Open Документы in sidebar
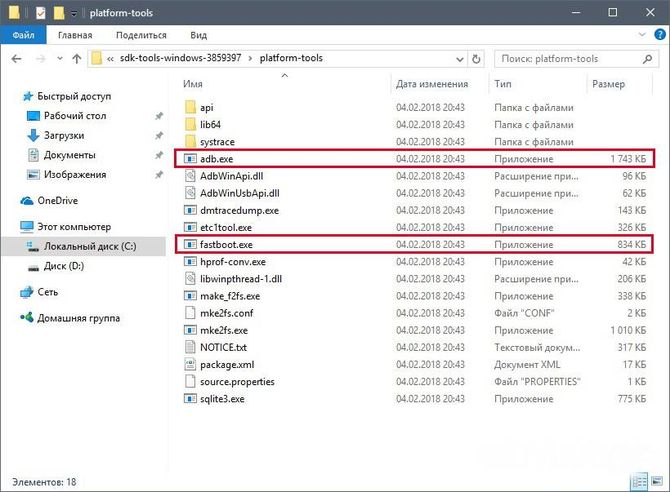The height and width of the screenshot is (492, 670). 70,155
